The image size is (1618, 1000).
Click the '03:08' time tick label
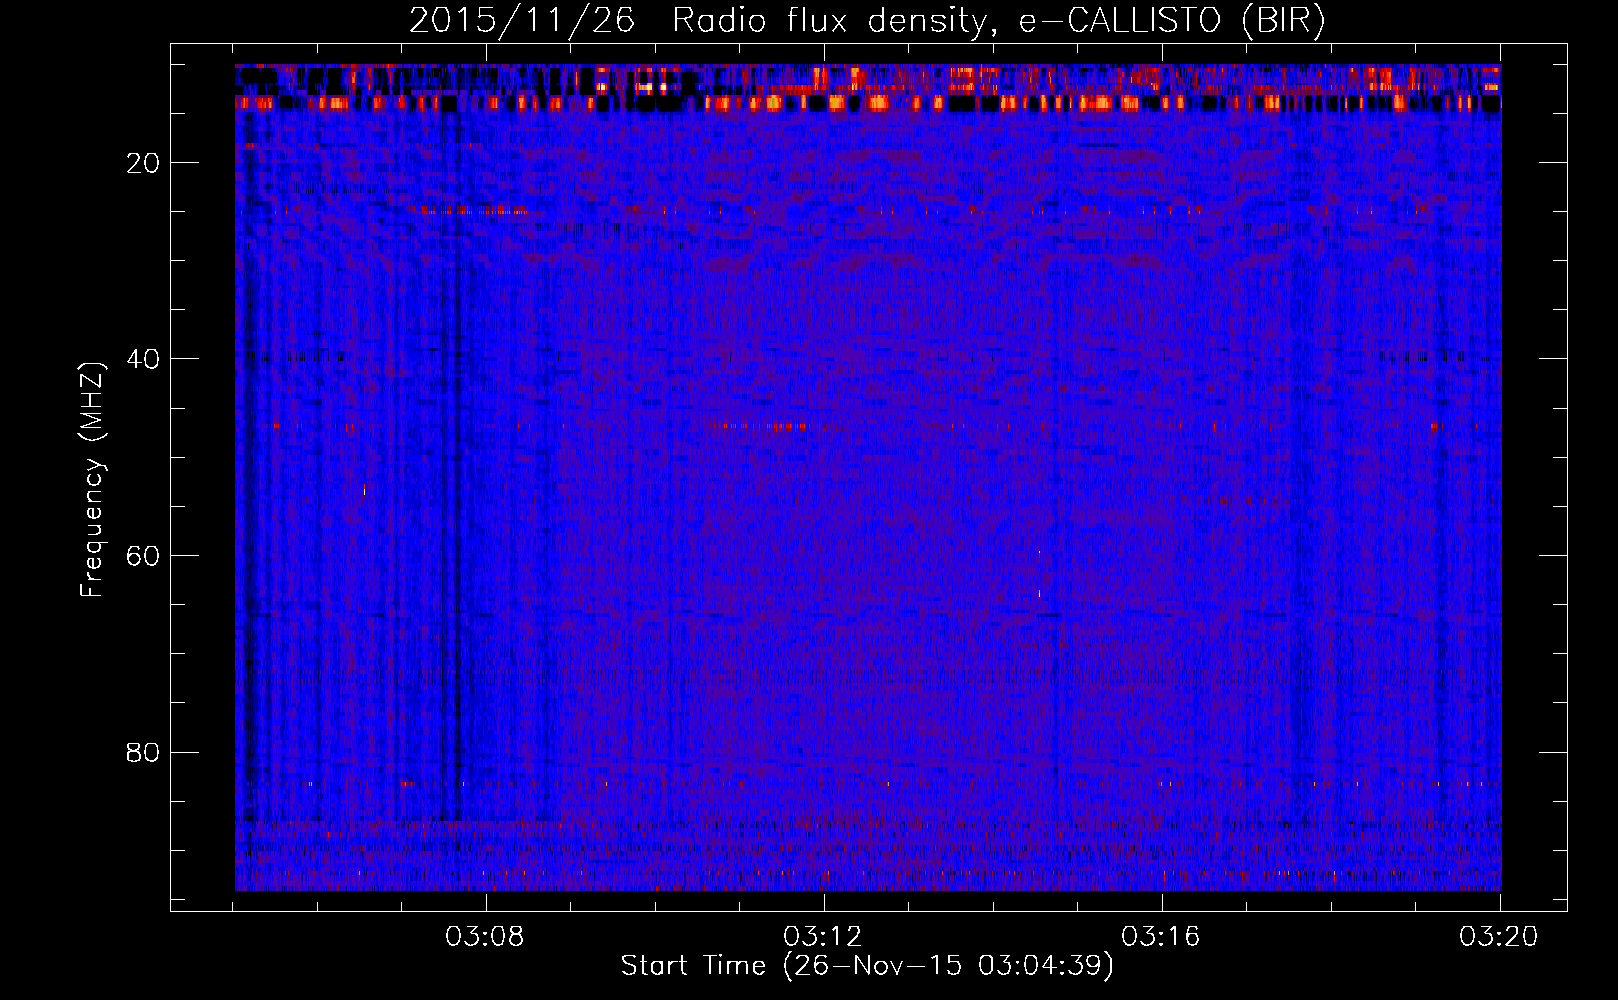[485, 937]
